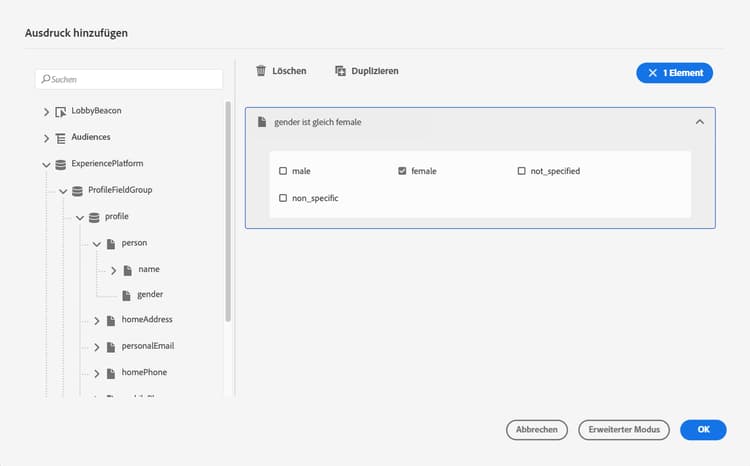Click the name document icon
Viewport: 750px width, 466px height.
[x=128, y=270]
